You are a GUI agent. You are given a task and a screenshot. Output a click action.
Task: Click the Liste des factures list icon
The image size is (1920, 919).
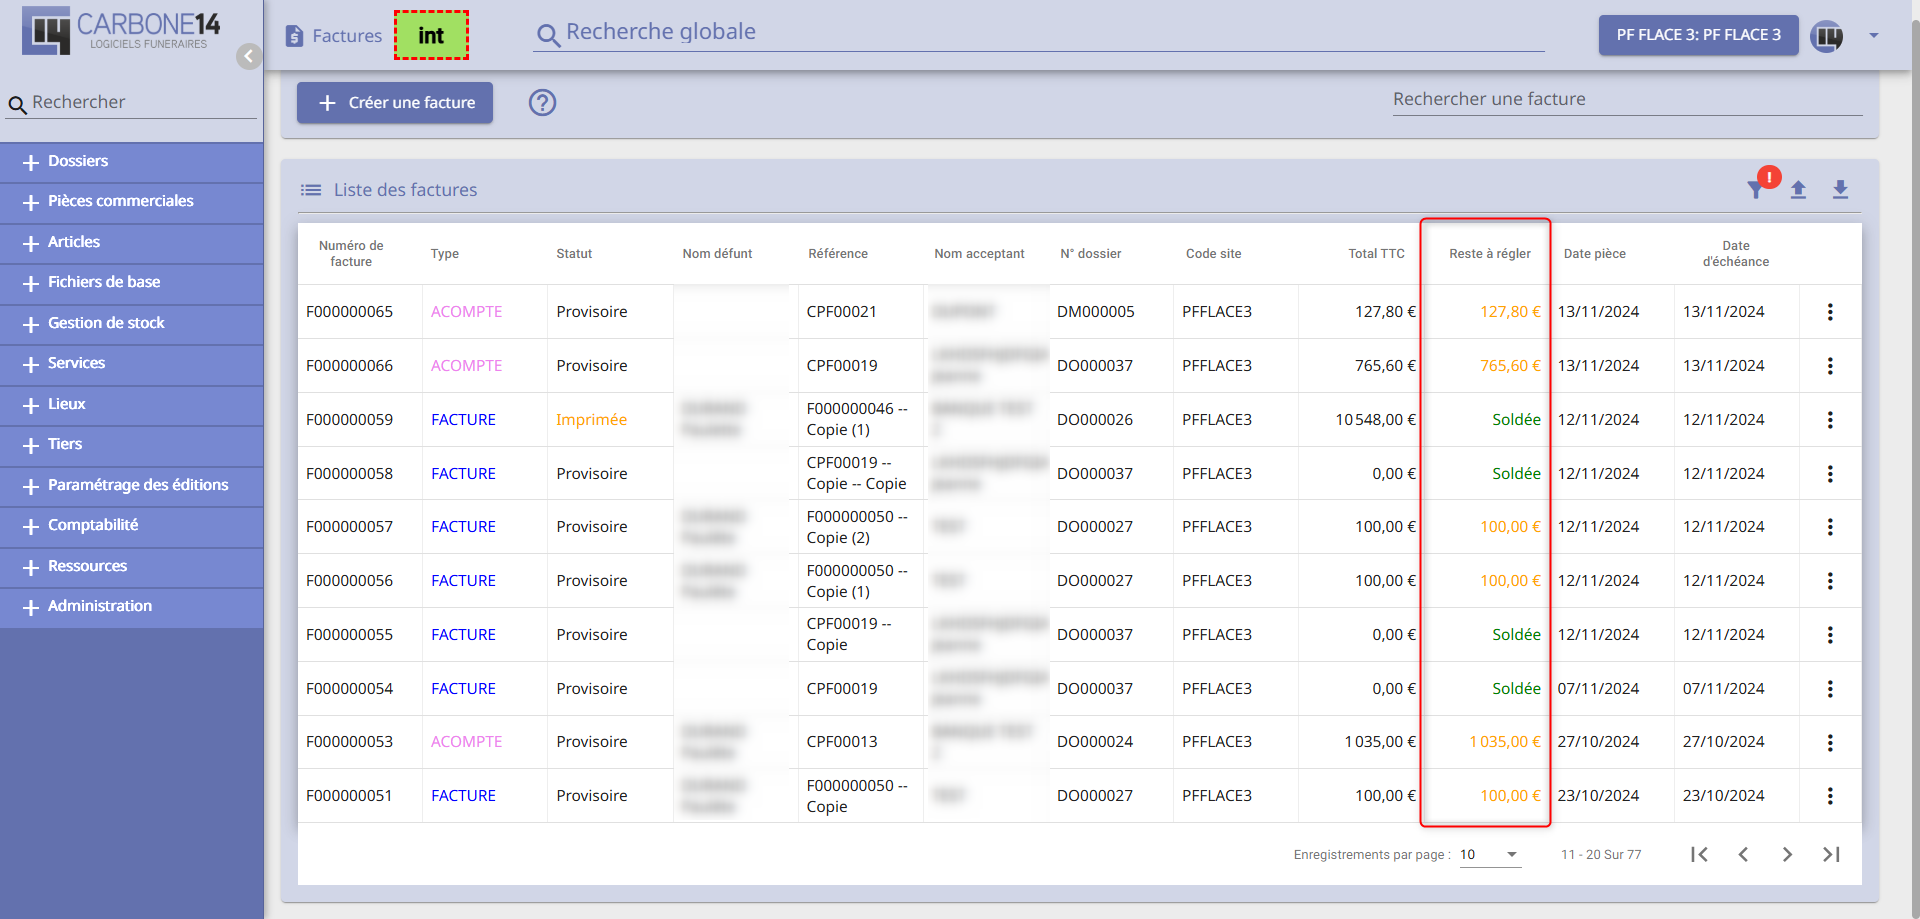311,190
